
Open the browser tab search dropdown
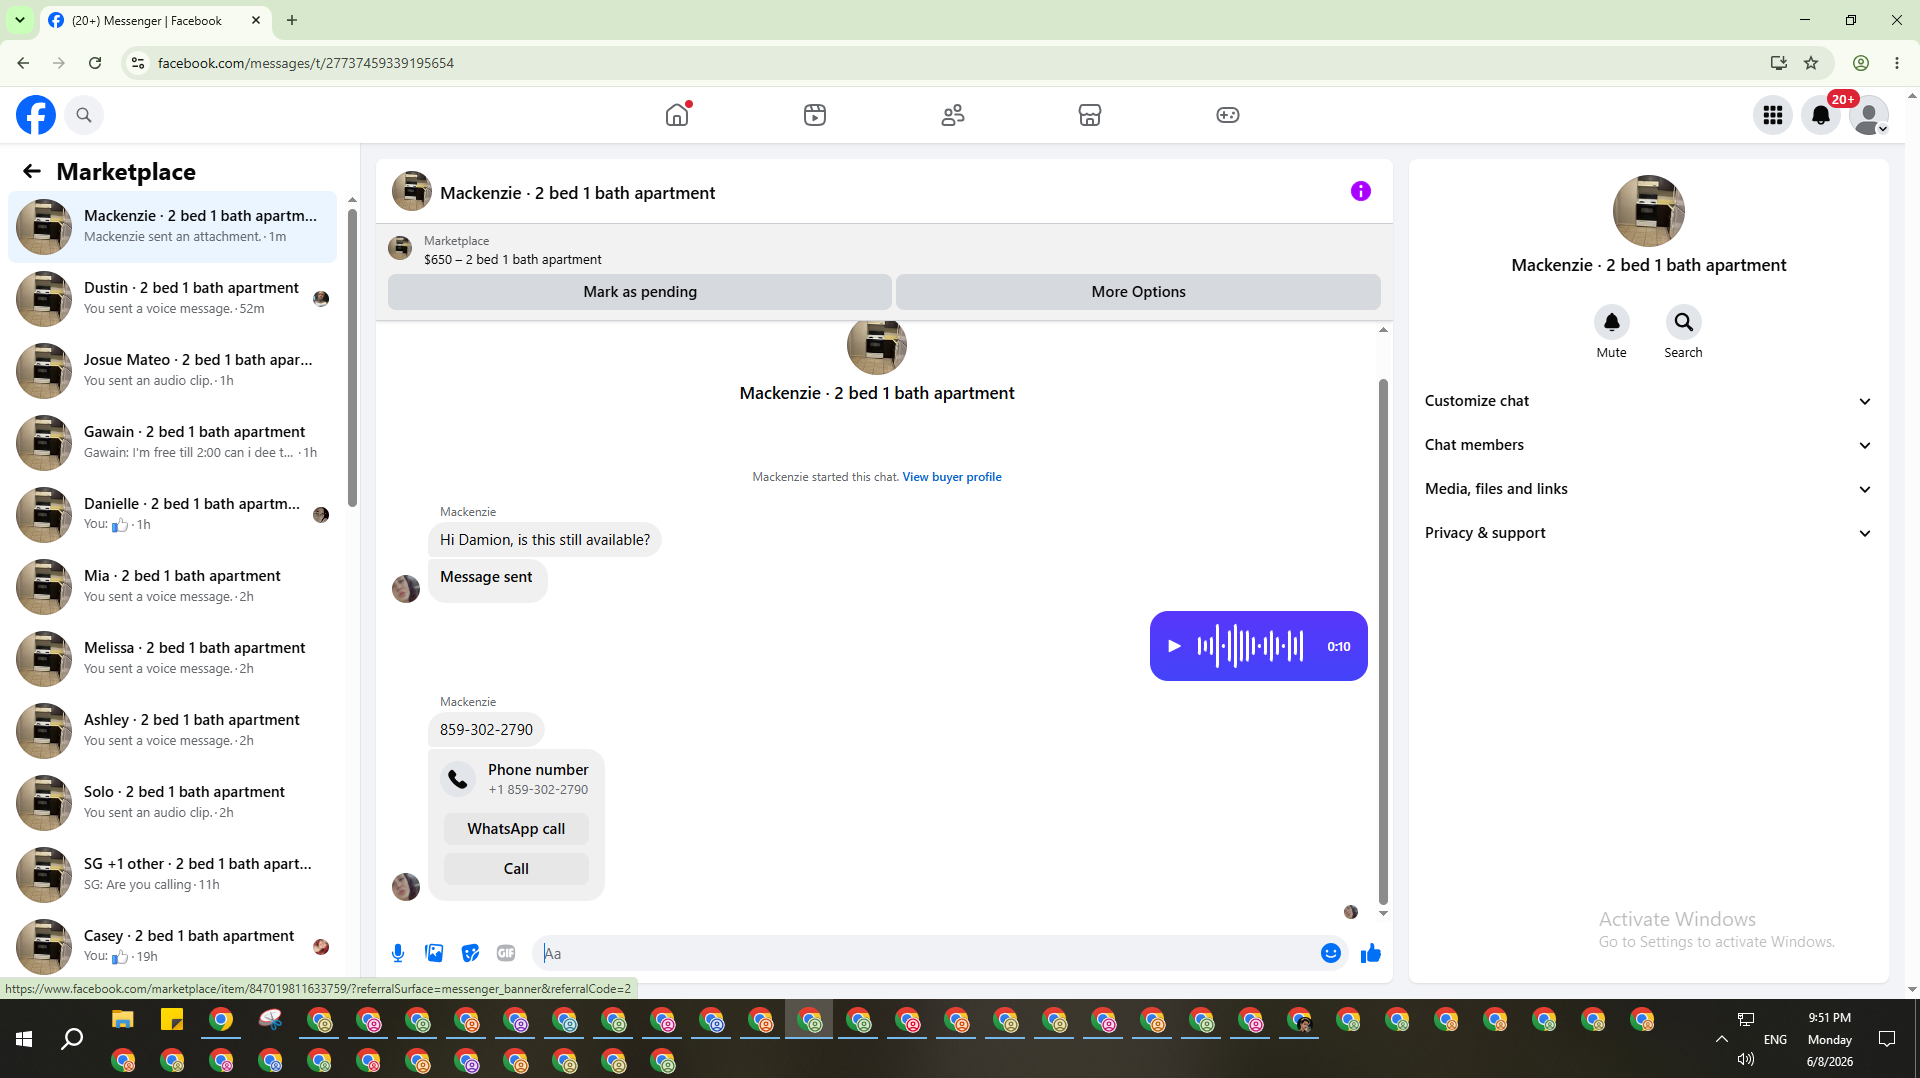20,20
